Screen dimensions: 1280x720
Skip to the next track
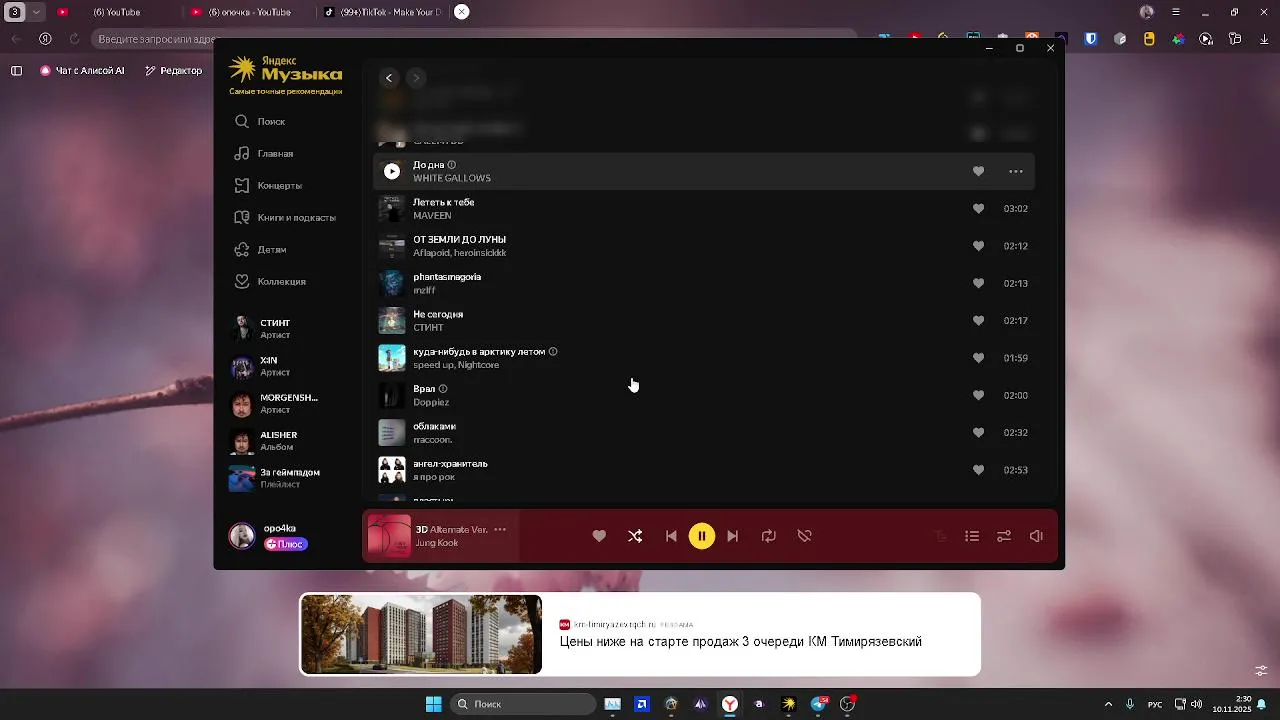pos(733,536)
